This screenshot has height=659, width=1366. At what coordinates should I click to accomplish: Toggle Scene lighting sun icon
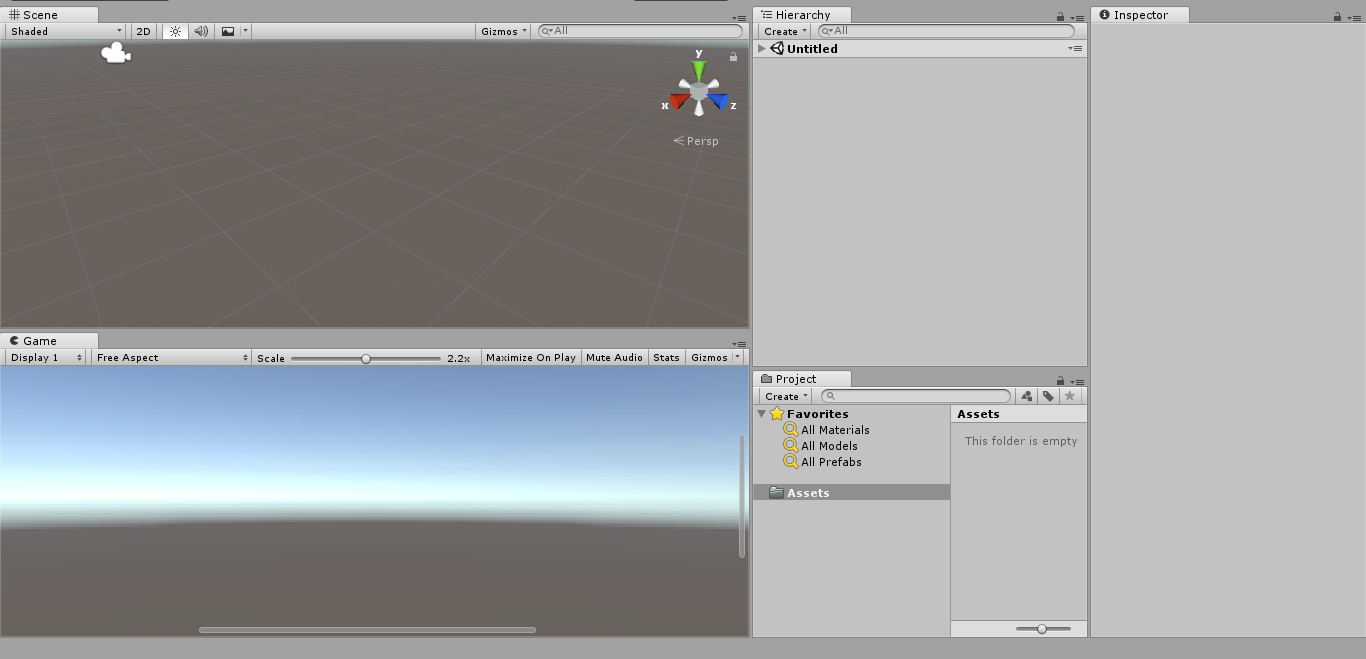tap(175, 31)
